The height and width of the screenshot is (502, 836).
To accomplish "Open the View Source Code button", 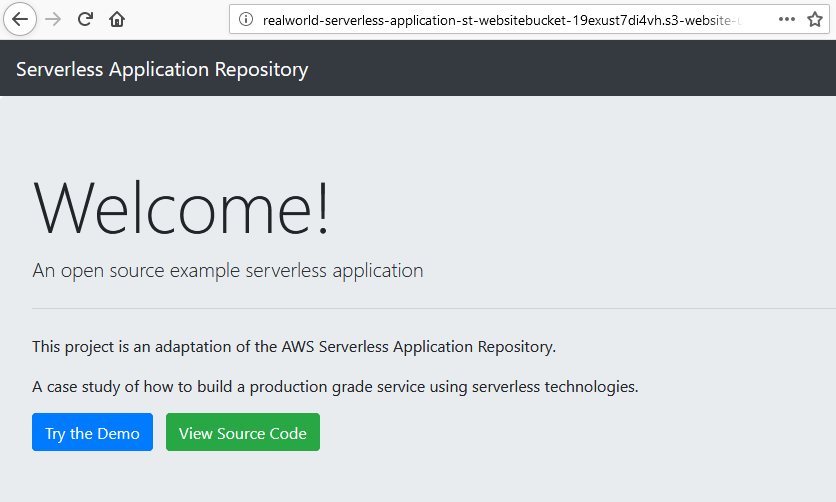I will [x=243, y=432].
